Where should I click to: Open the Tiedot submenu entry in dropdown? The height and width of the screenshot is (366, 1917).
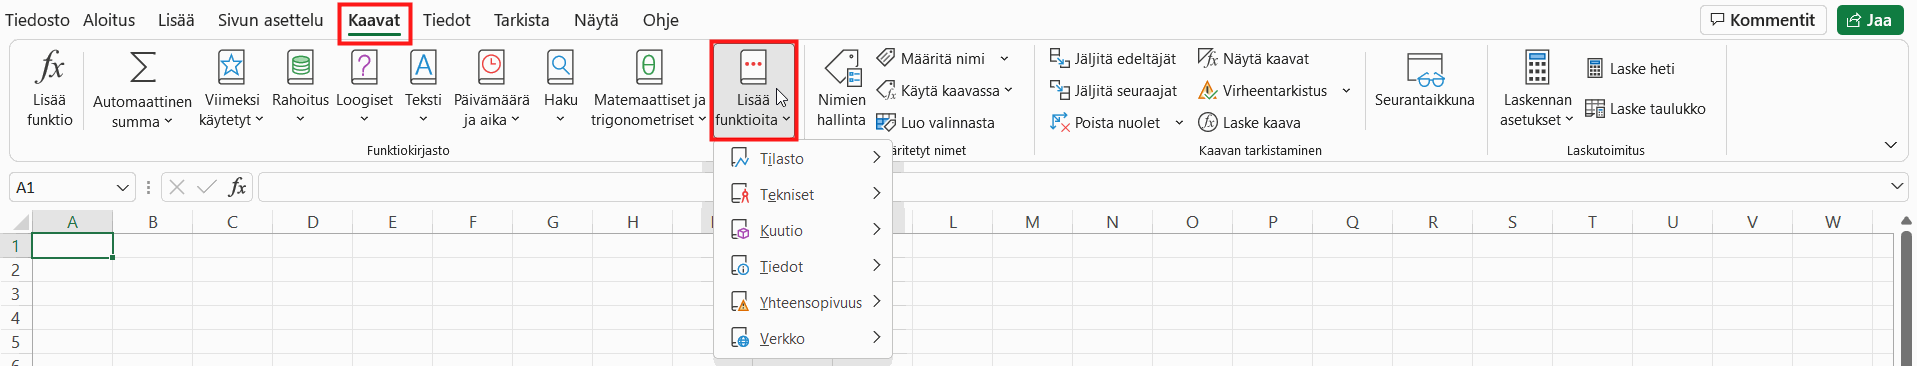[803, 266]
